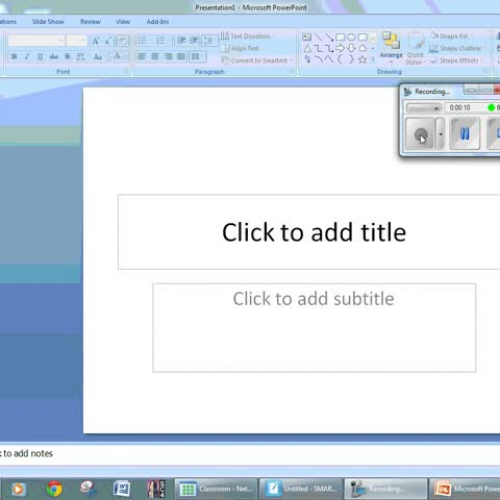Screen dimensions: 500x500
Task: Expand the shapes gallery More arrow
Action: coord(373,60)
